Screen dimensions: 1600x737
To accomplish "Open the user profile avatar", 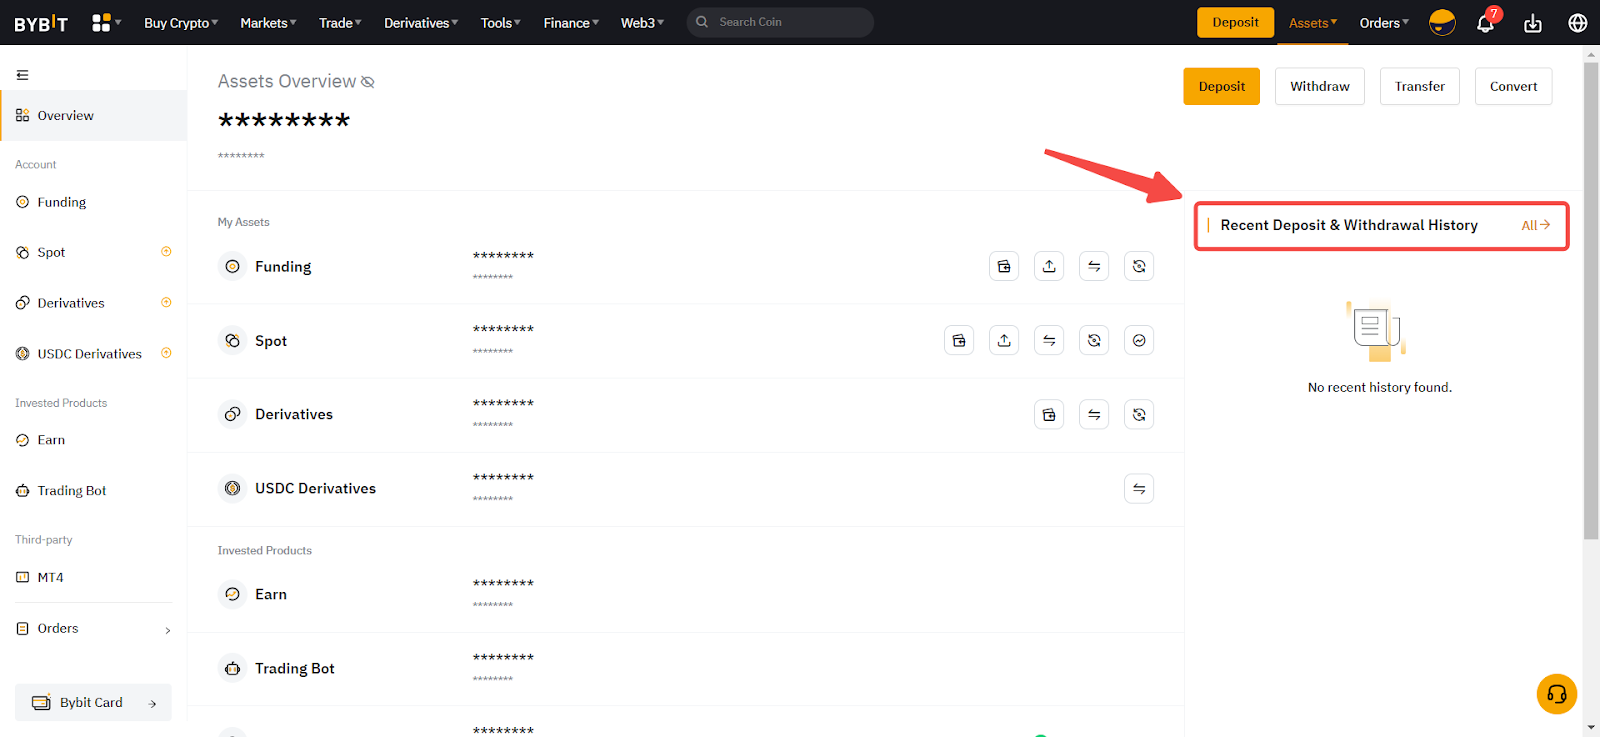I will pyautogui.click(x=1442, y=23).
